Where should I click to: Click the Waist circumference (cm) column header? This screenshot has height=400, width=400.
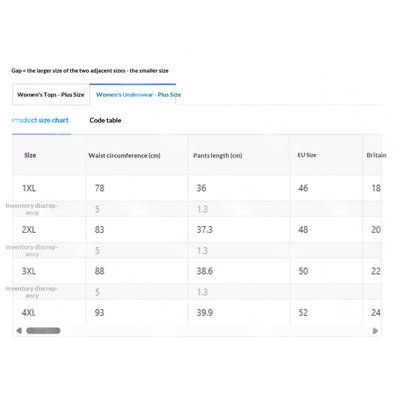tap(124, 156)
